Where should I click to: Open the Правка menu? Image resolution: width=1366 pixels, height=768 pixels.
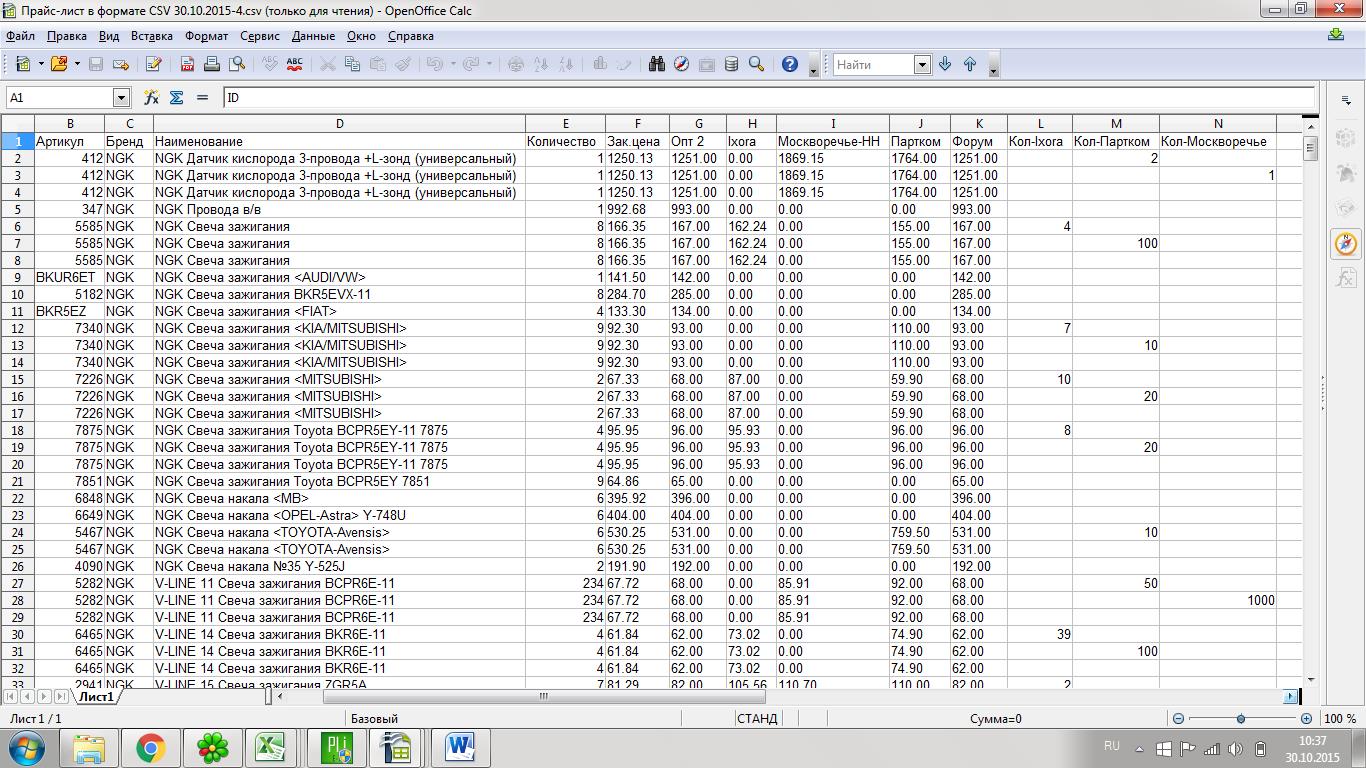click(x=67, y=35)
